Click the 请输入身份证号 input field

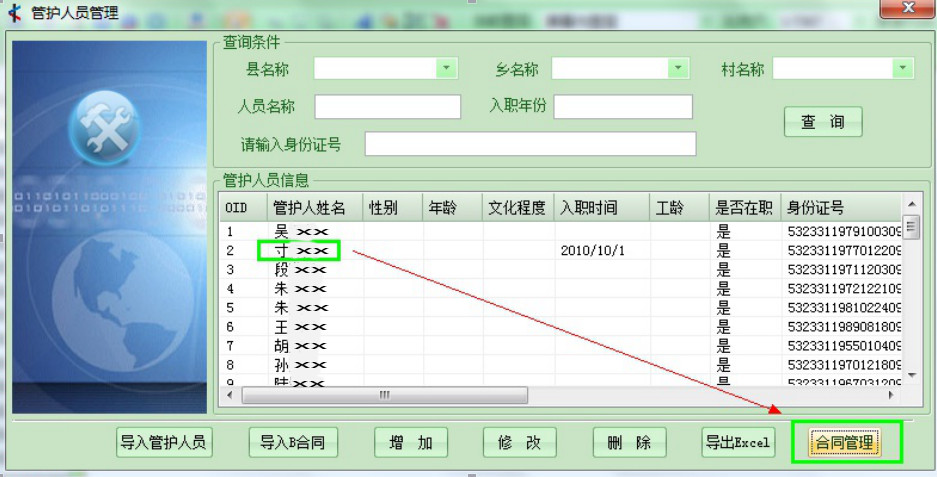pyautogui.click(x=530, y=144)
